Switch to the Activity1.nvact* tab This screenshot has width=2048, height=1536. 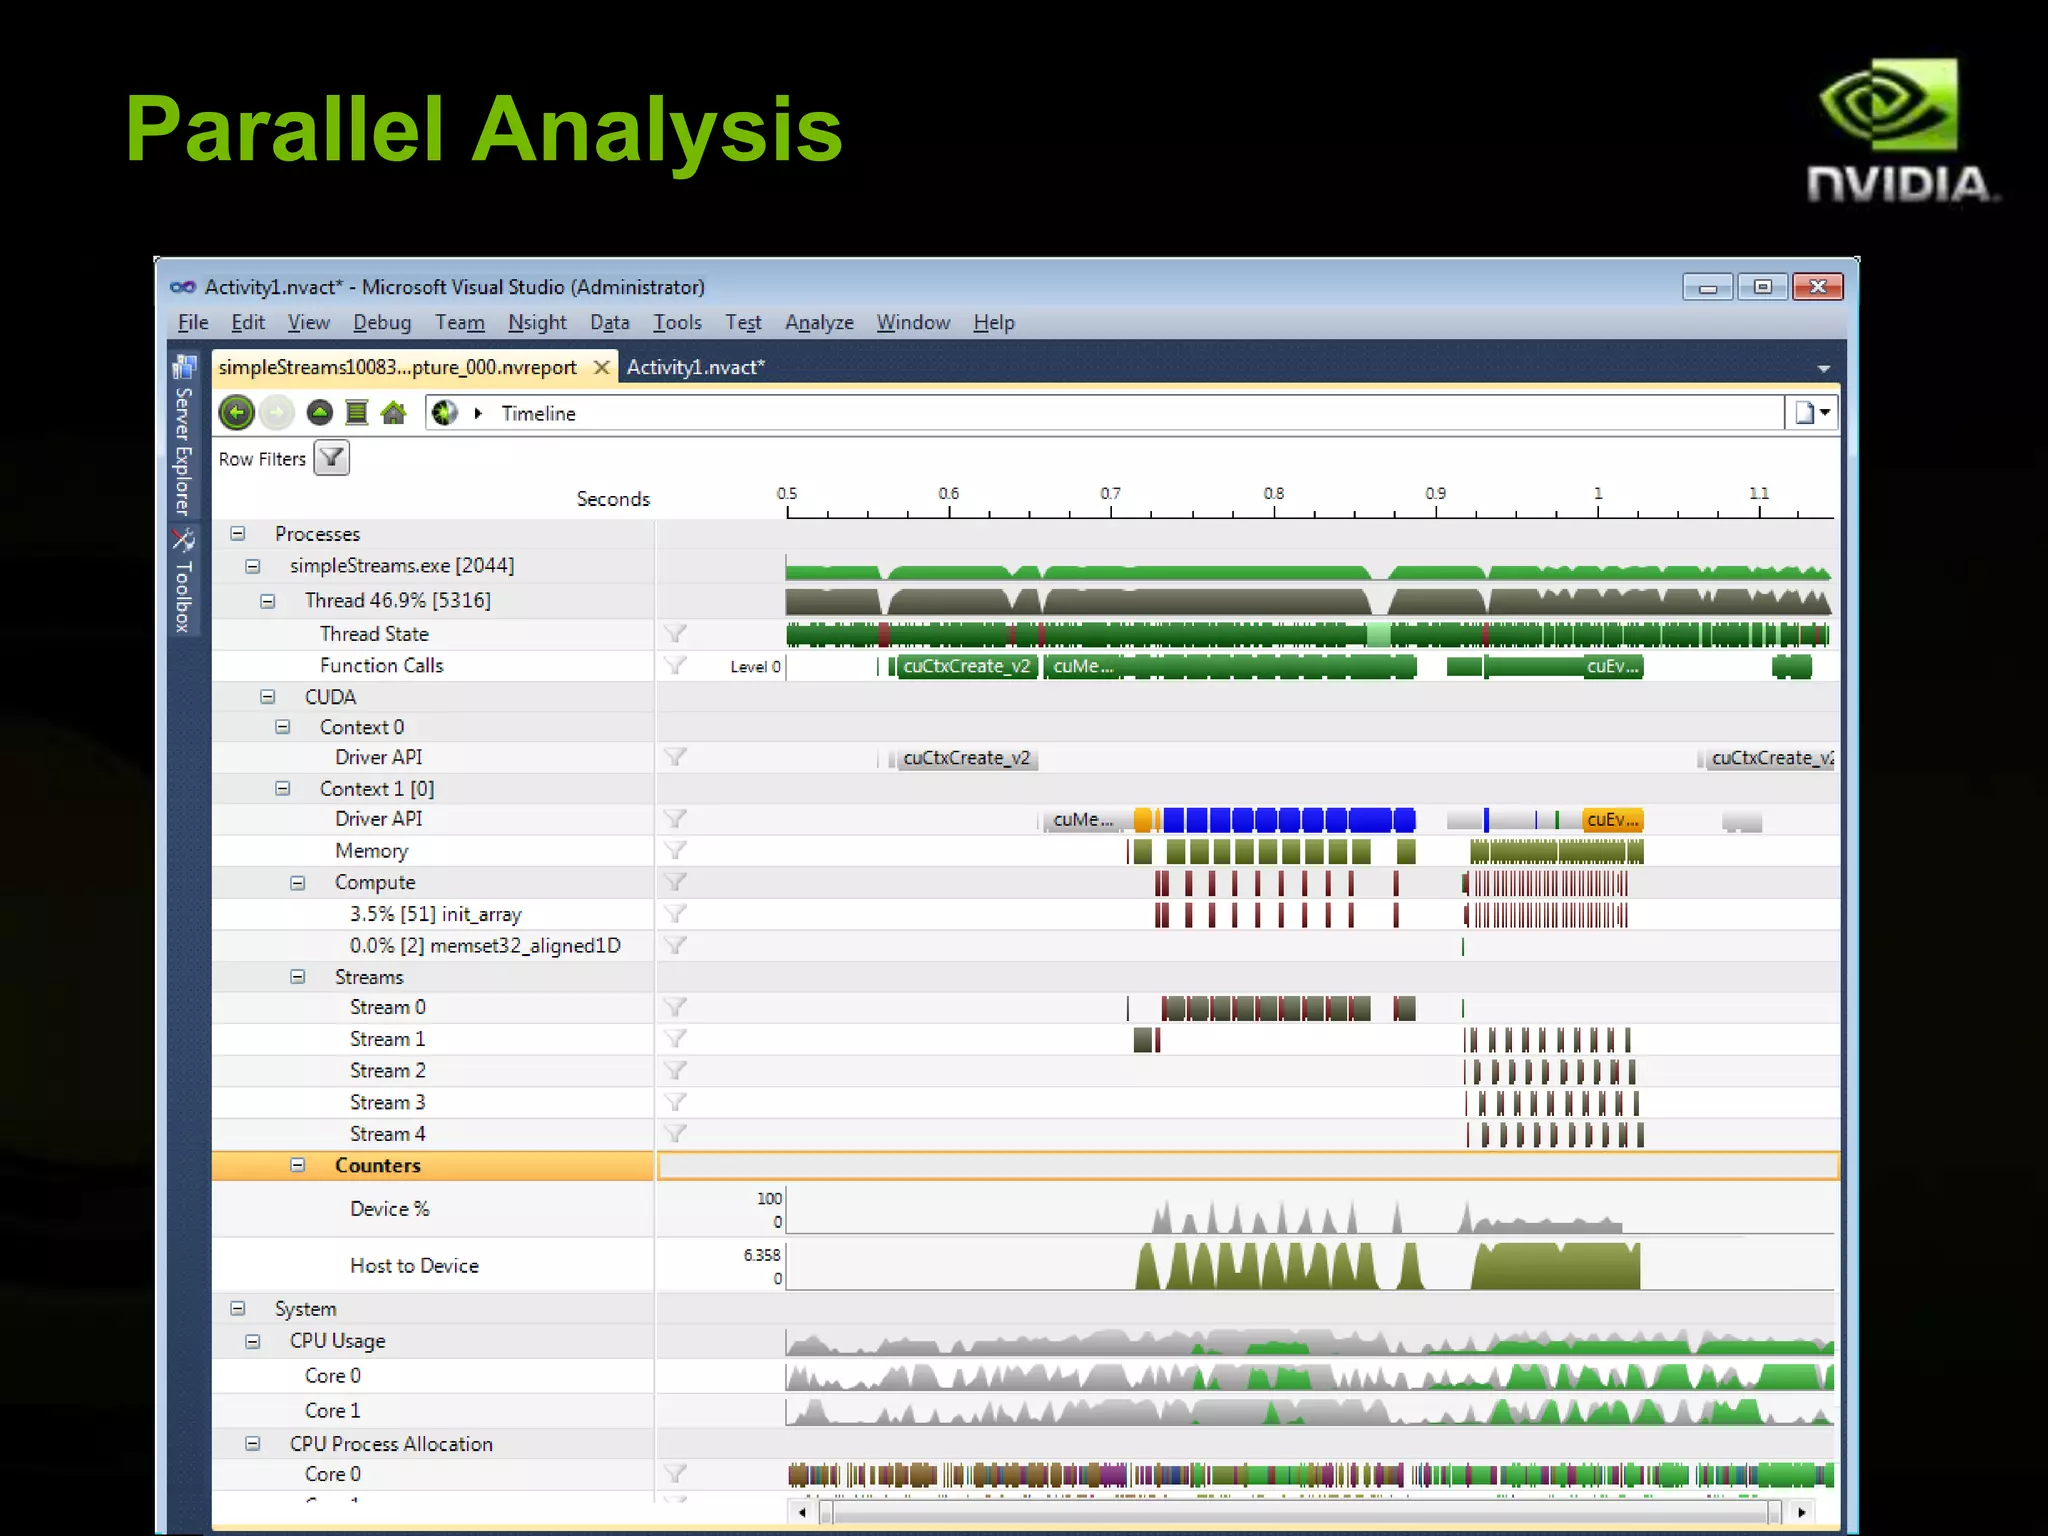click(696, 367)
